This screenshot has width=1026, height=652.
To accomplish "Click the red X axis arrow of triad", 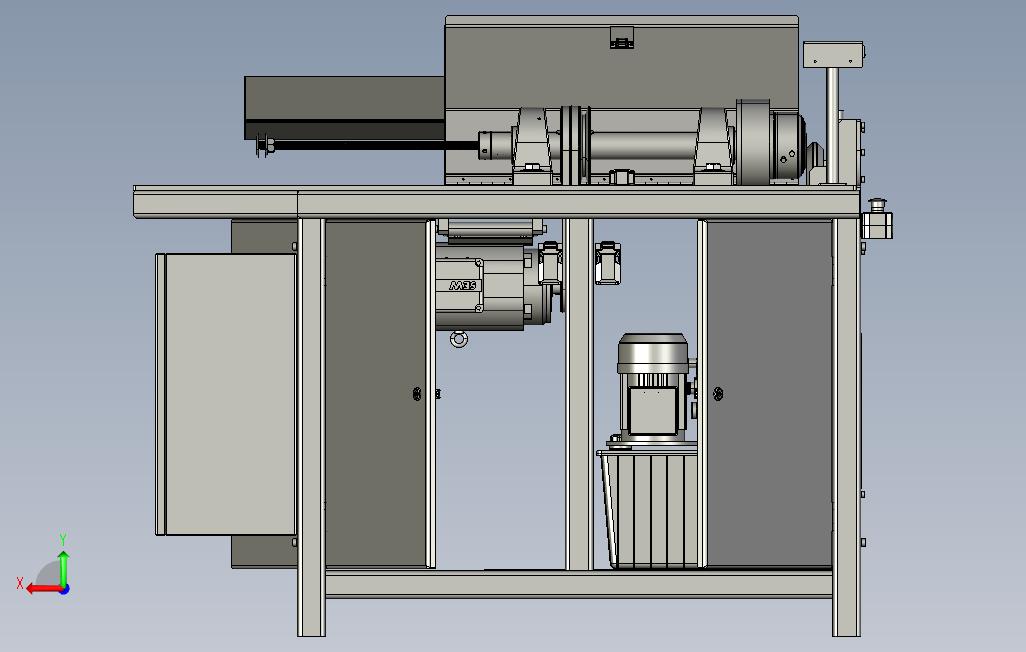I will point(43,589).
